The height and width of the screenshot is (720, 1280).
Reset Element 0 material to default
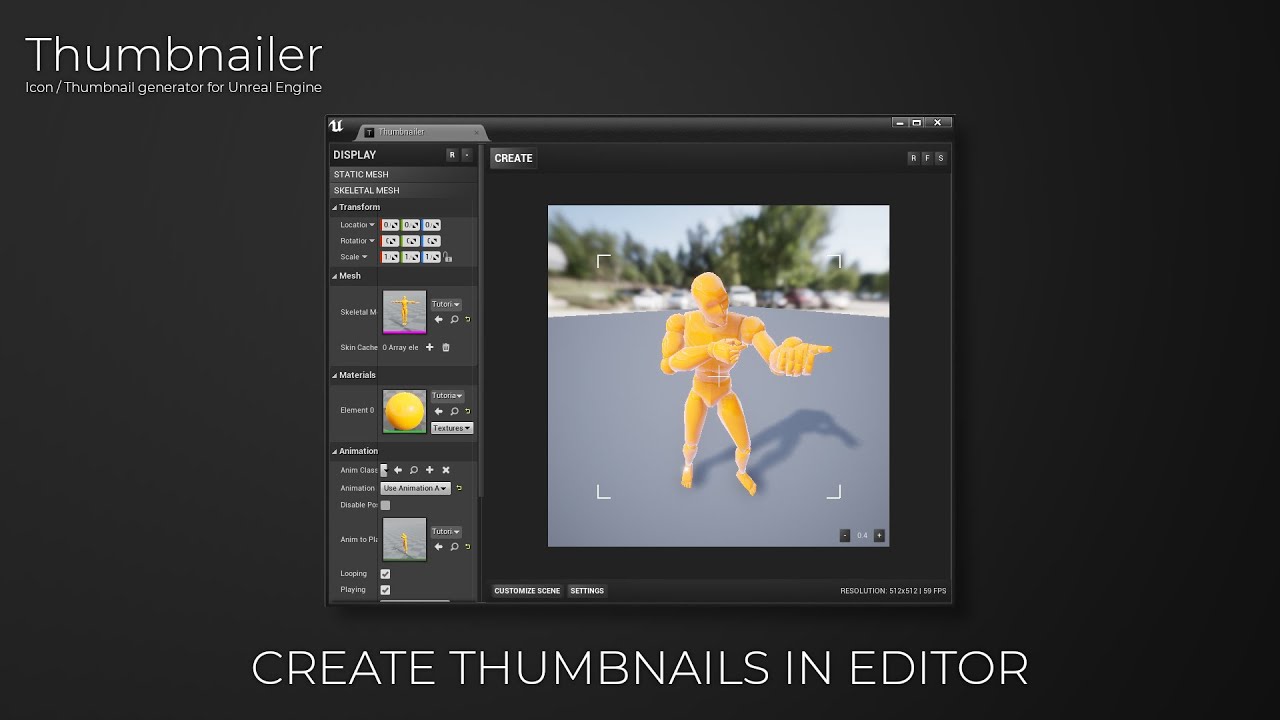pyautogui.click(x=467, y=411)
